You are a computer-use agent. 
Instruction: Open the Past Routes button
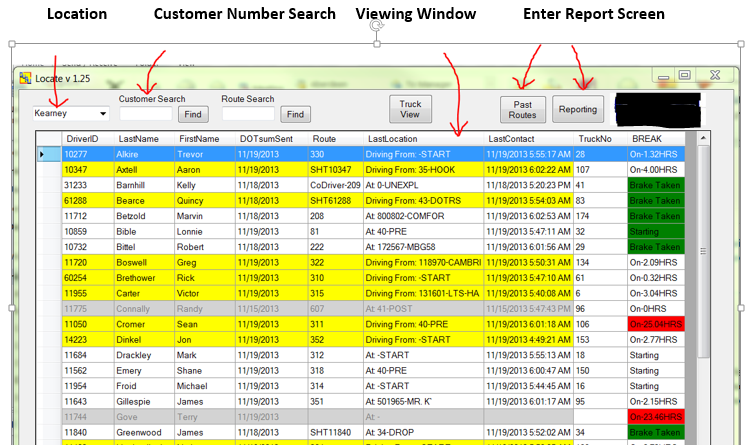(523, 110)
